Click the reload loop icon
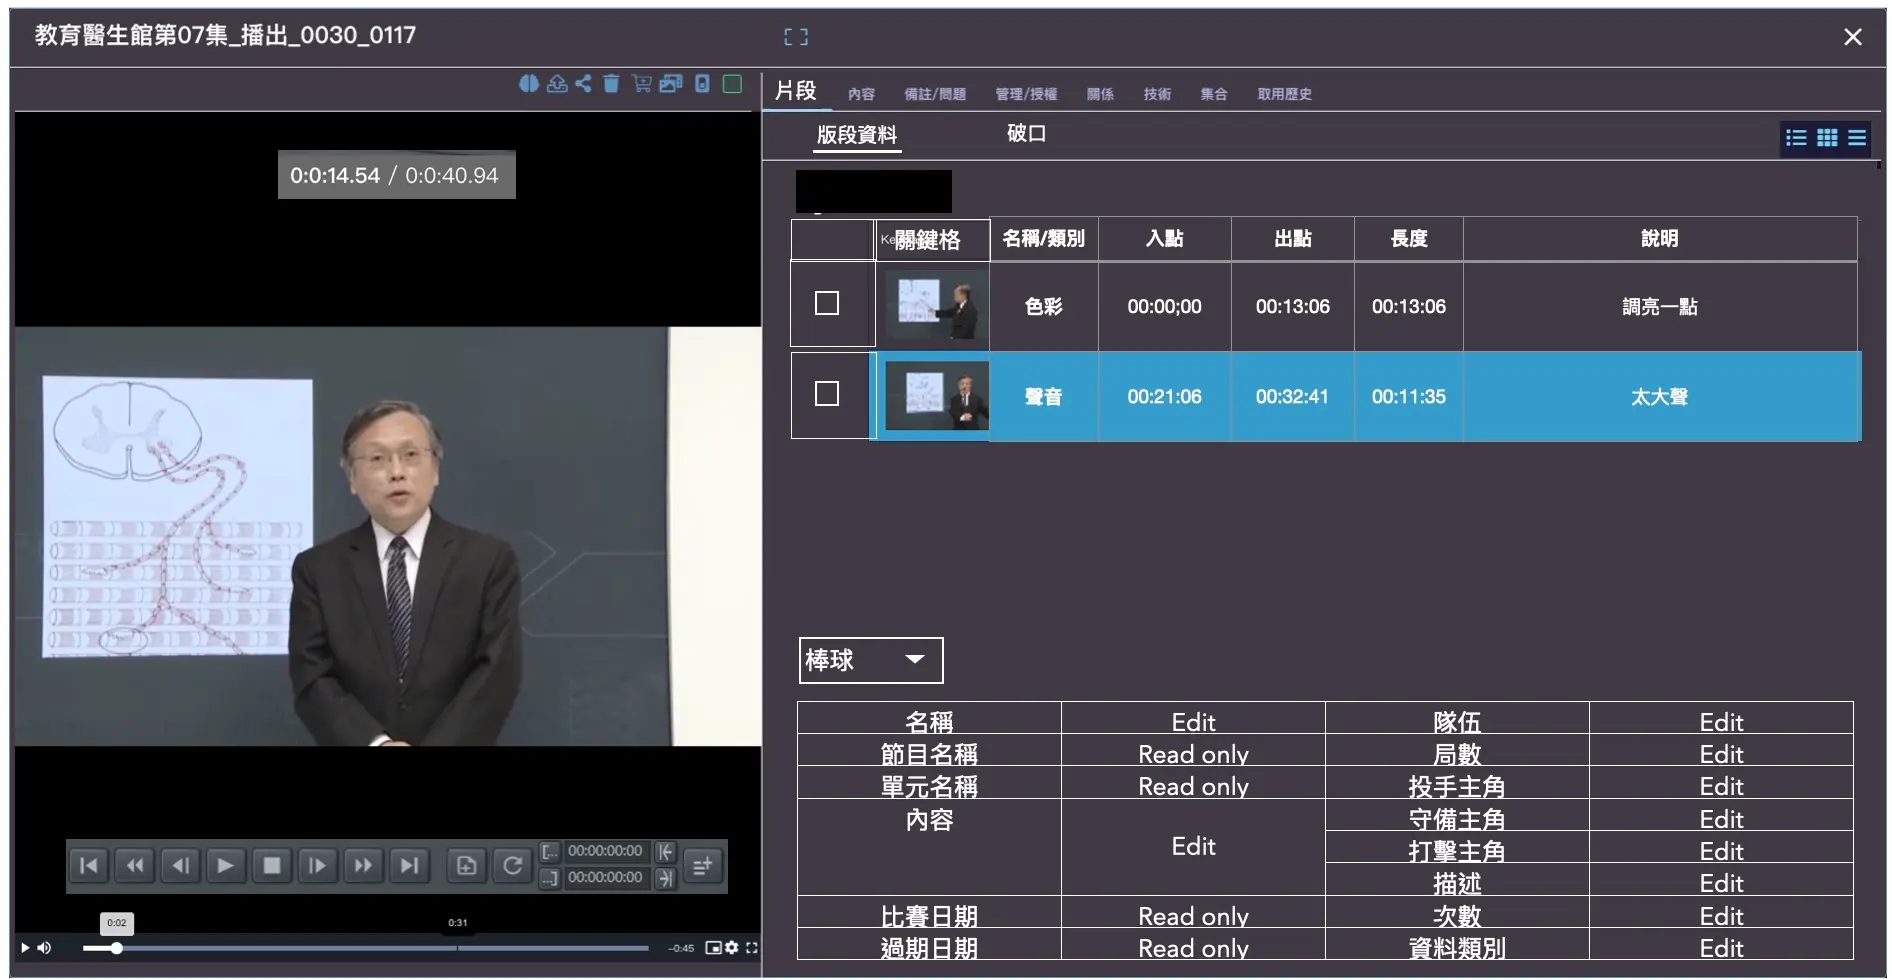Viewport: 1892px width, 980px height. pos(512,866)
